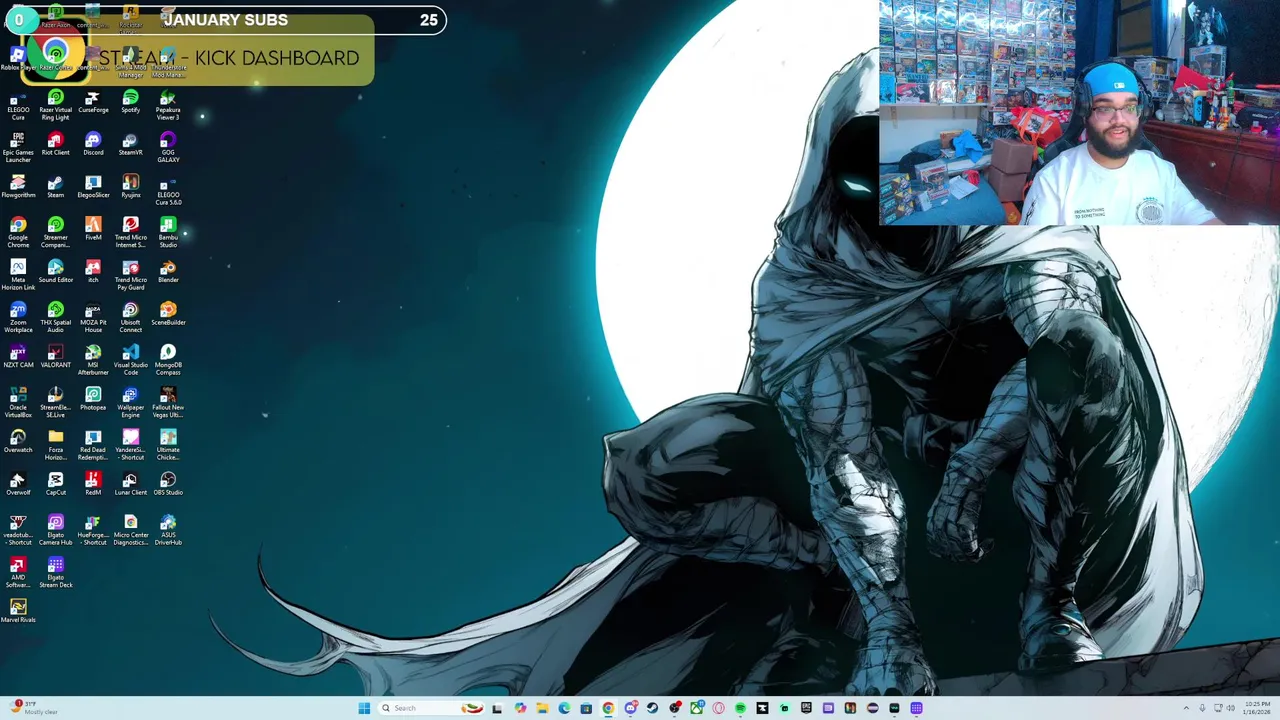Select the Flowgorithm desktop icon
This screenshot has height=720, width=1280.
(x=18, y=186)
